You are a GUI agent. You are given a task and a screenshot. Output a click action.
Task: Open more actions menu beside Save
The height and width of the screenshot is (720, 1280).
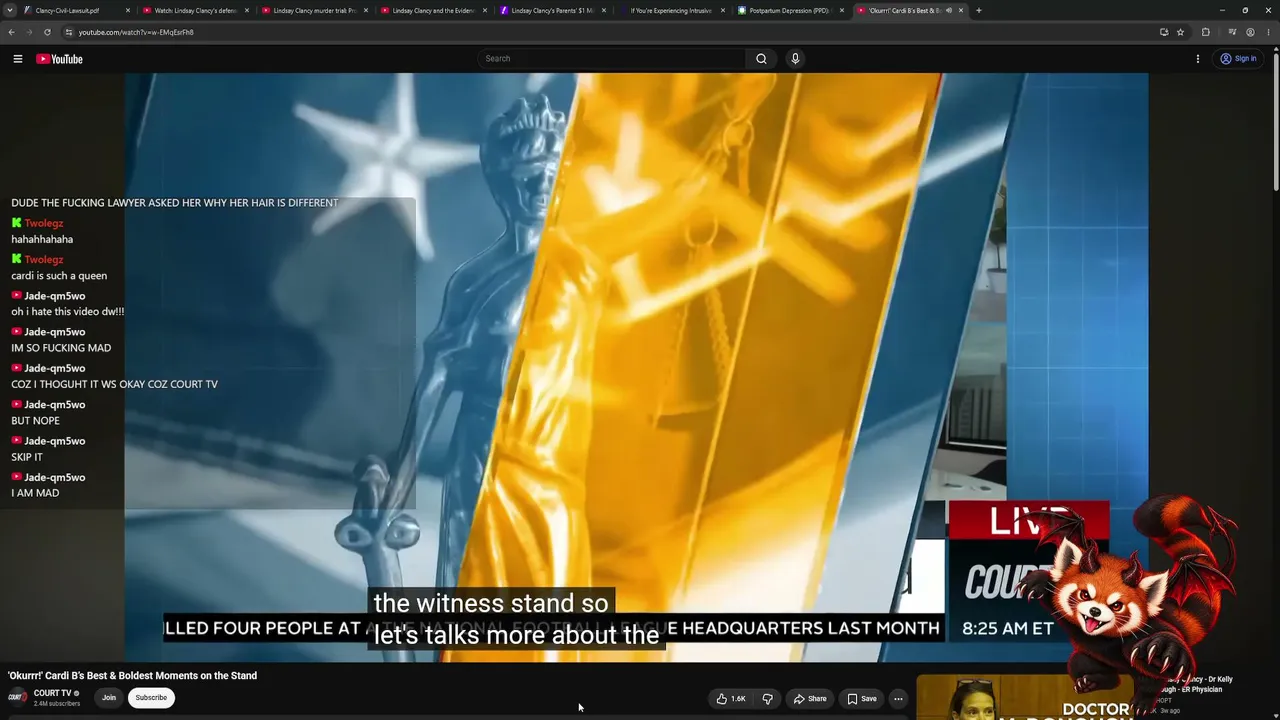(x=898, y=699)
